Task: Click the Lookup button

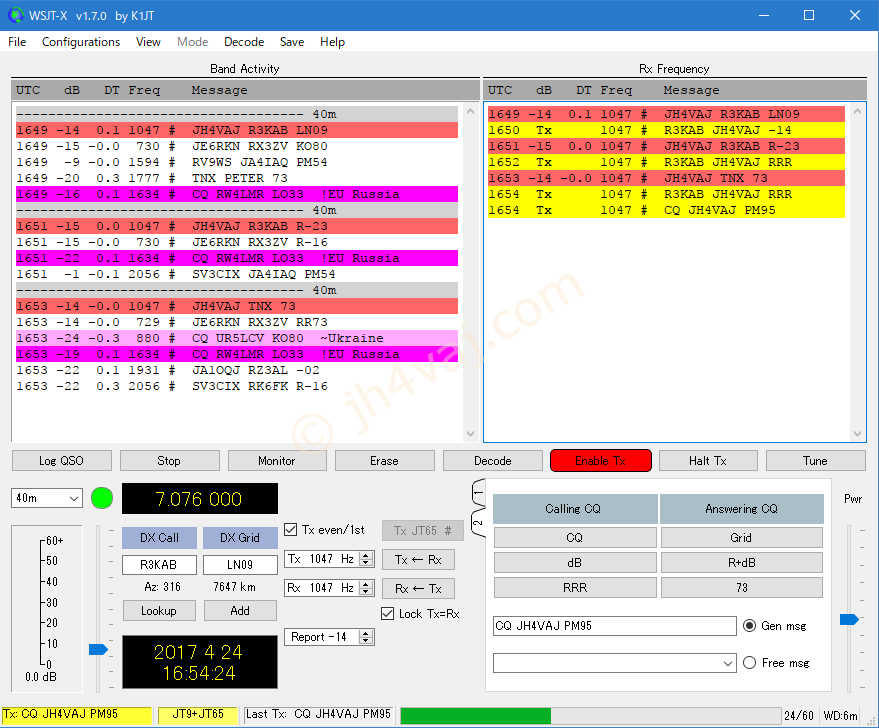Action: 159,611
